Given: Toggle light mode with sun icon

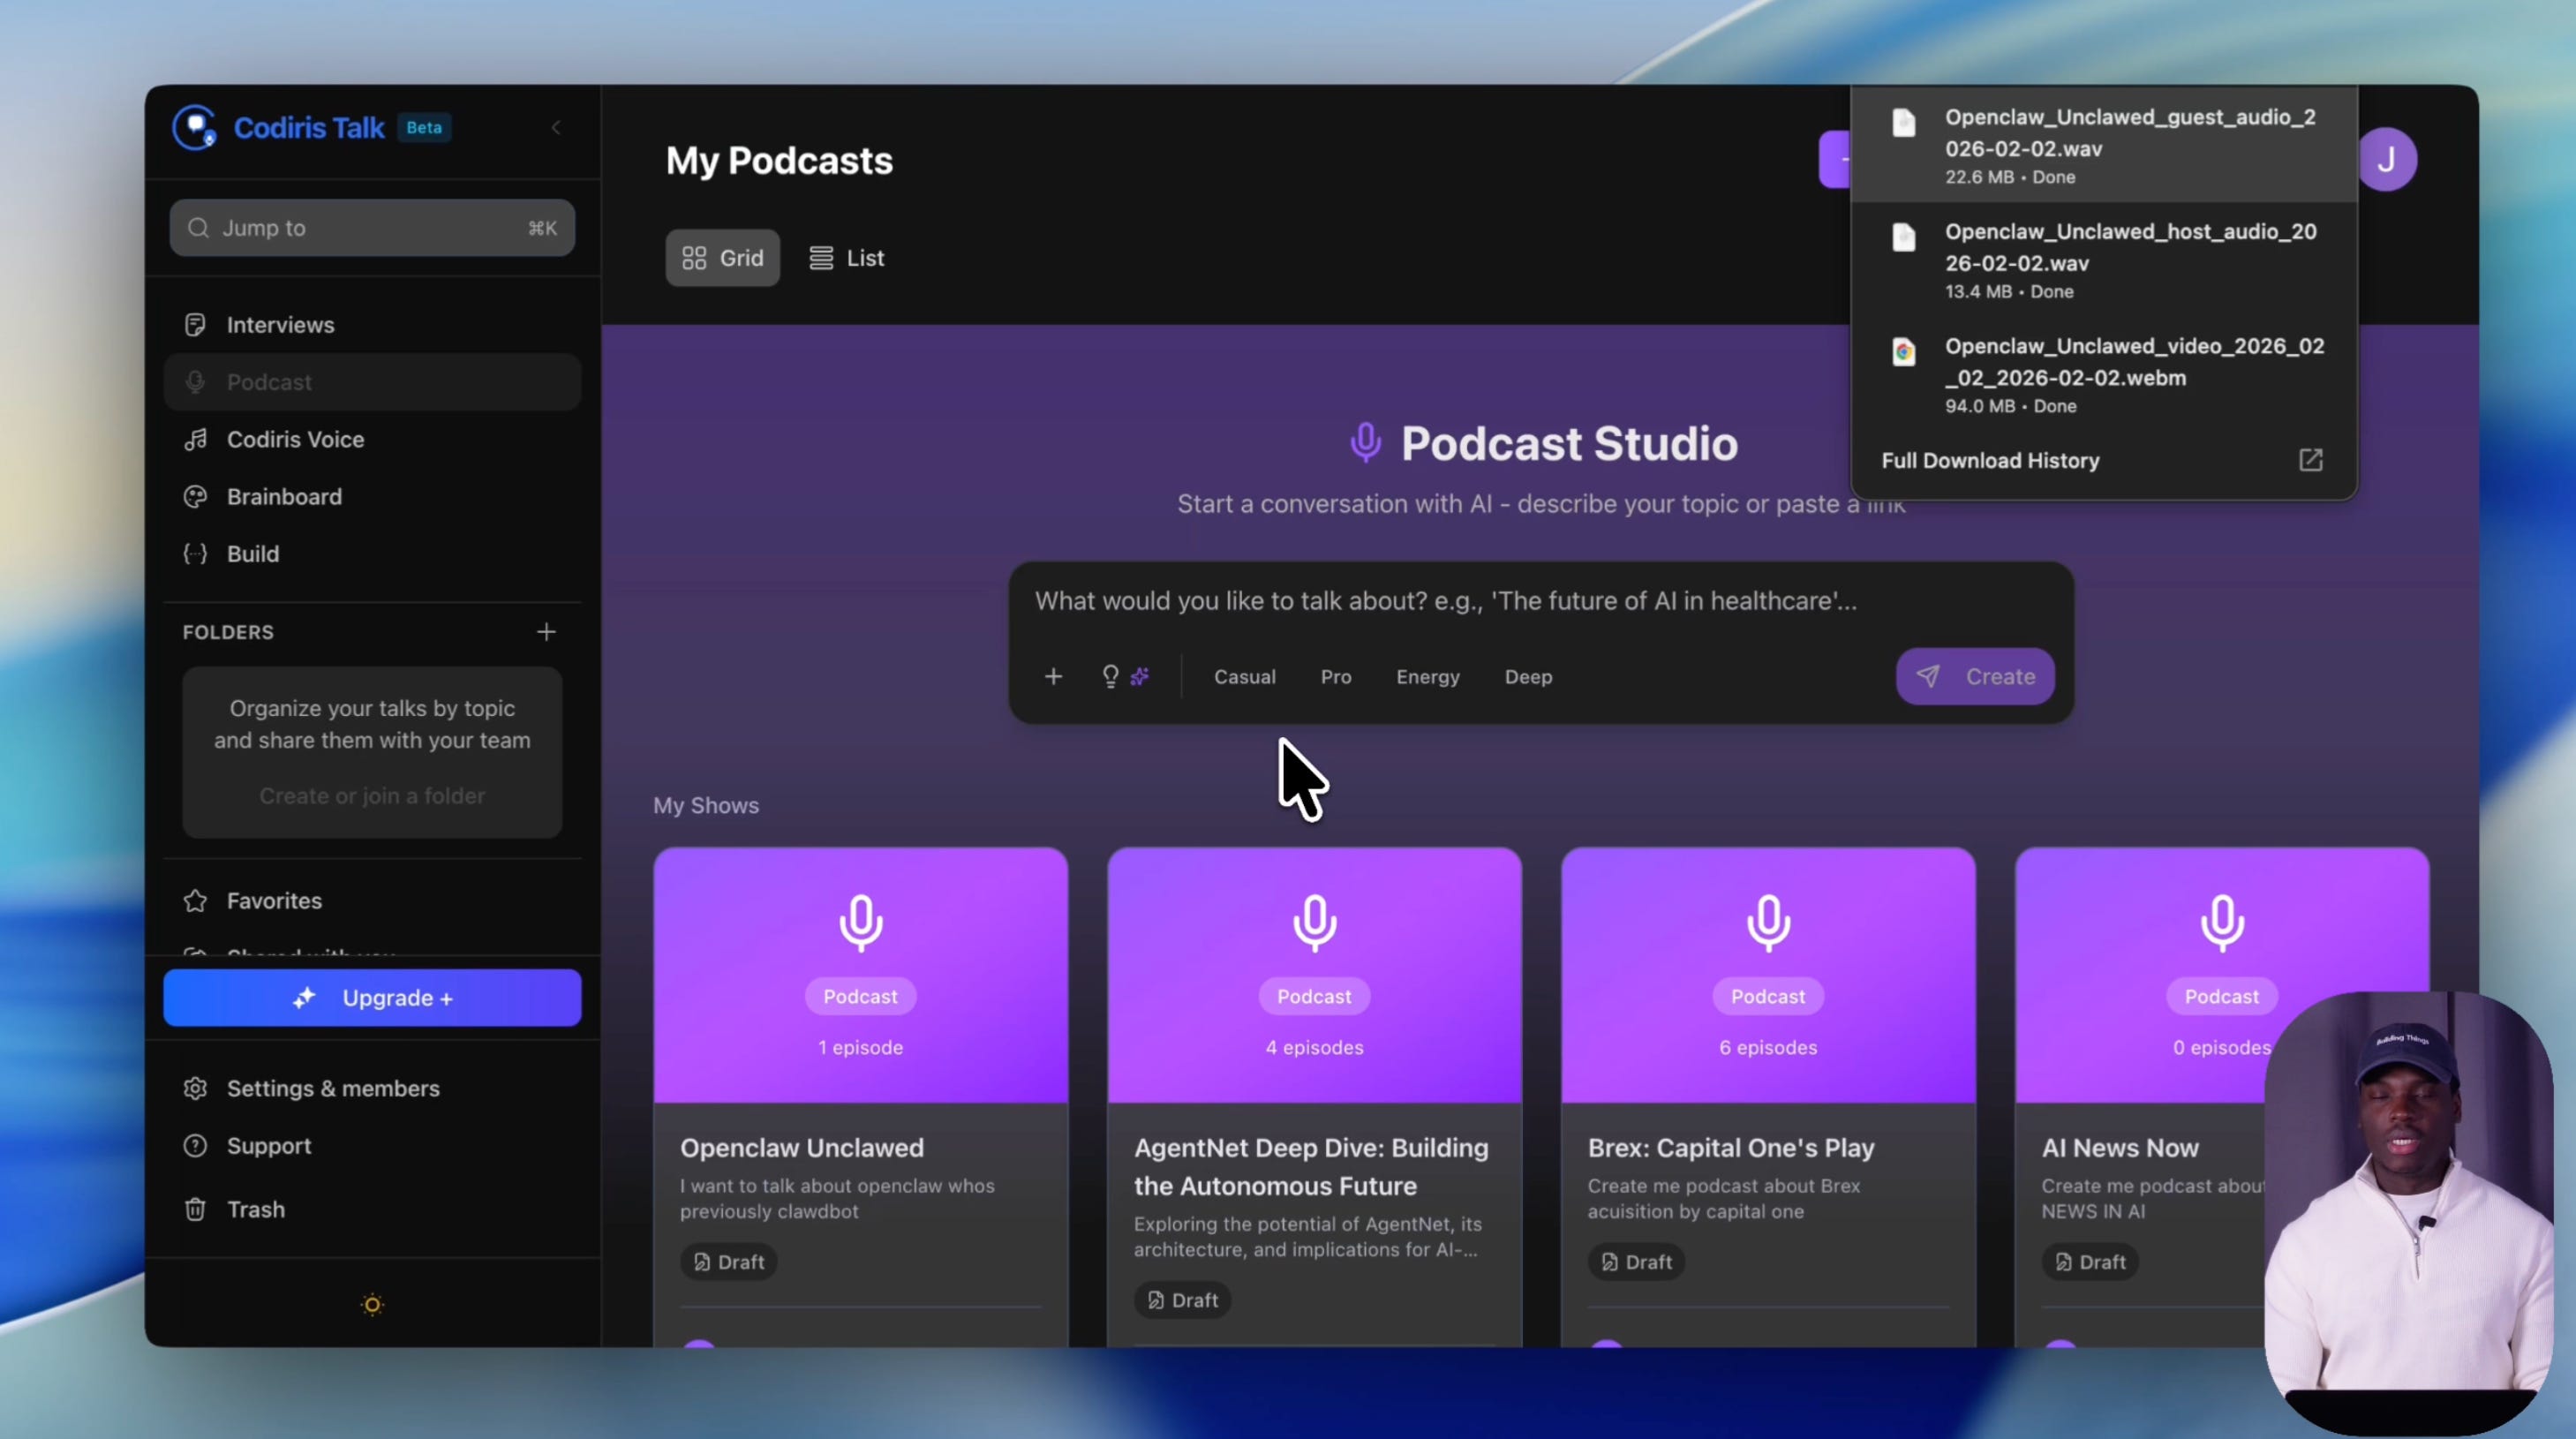Looking at the screenshot, I should tap(372, 1305).
